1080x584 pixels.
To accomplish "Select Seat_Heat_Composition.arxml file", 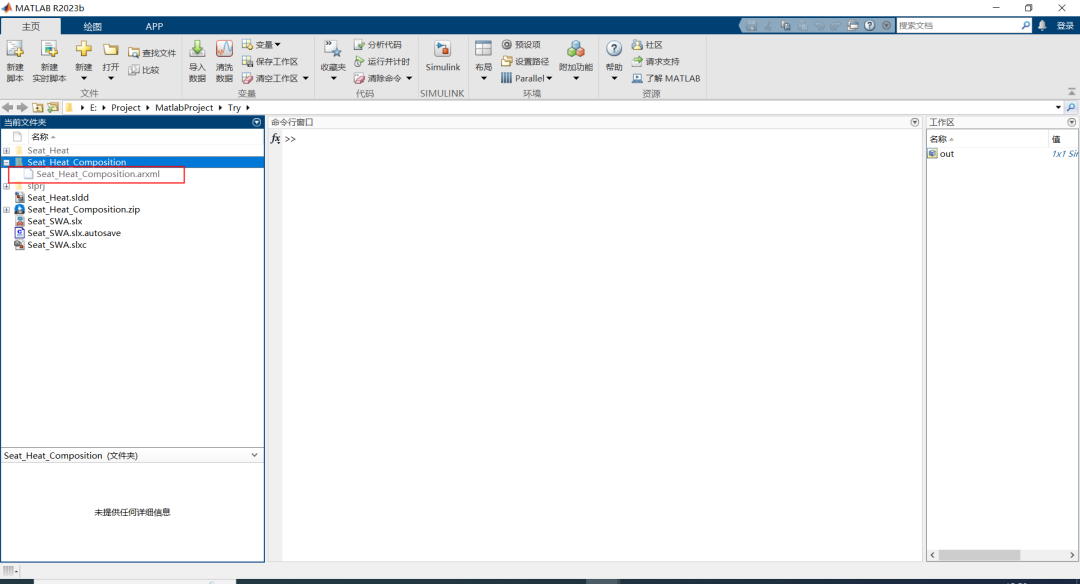I will click(98, 174).
